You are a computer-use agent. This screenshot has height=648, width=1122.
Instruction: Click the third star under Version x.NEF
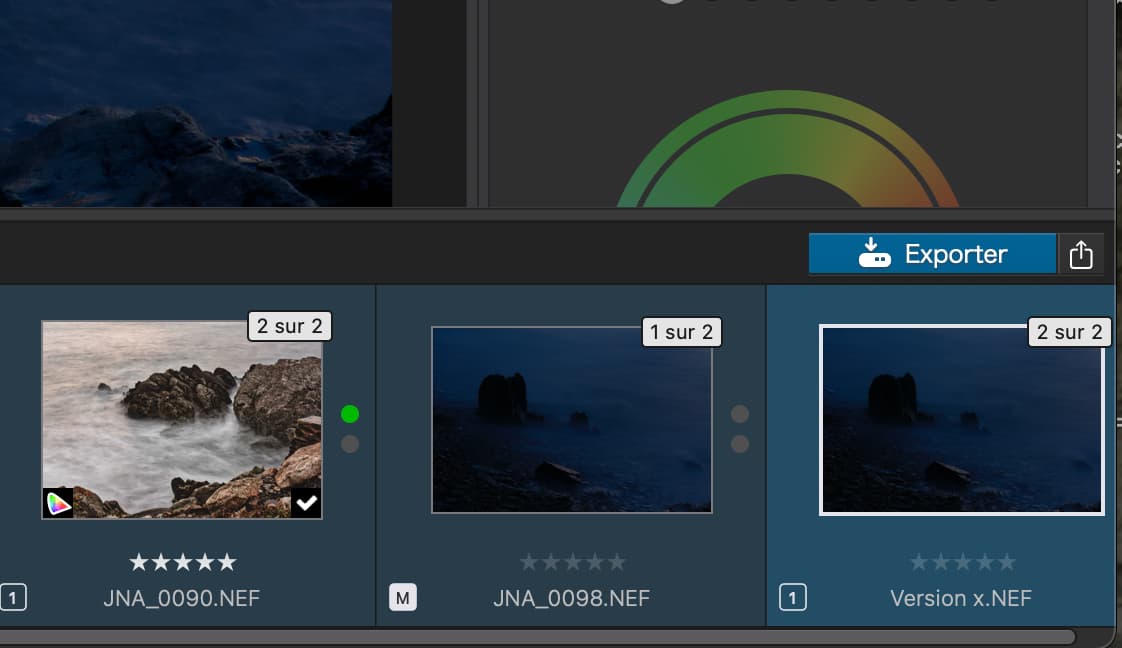click(x=962, y=563)
